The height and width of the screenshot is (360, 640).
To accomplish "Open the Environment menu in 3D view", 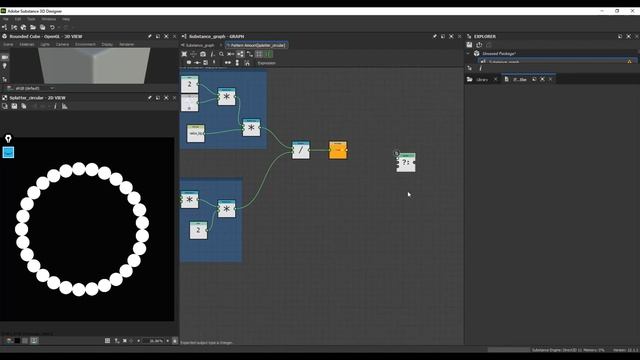I will coord(85,44).
